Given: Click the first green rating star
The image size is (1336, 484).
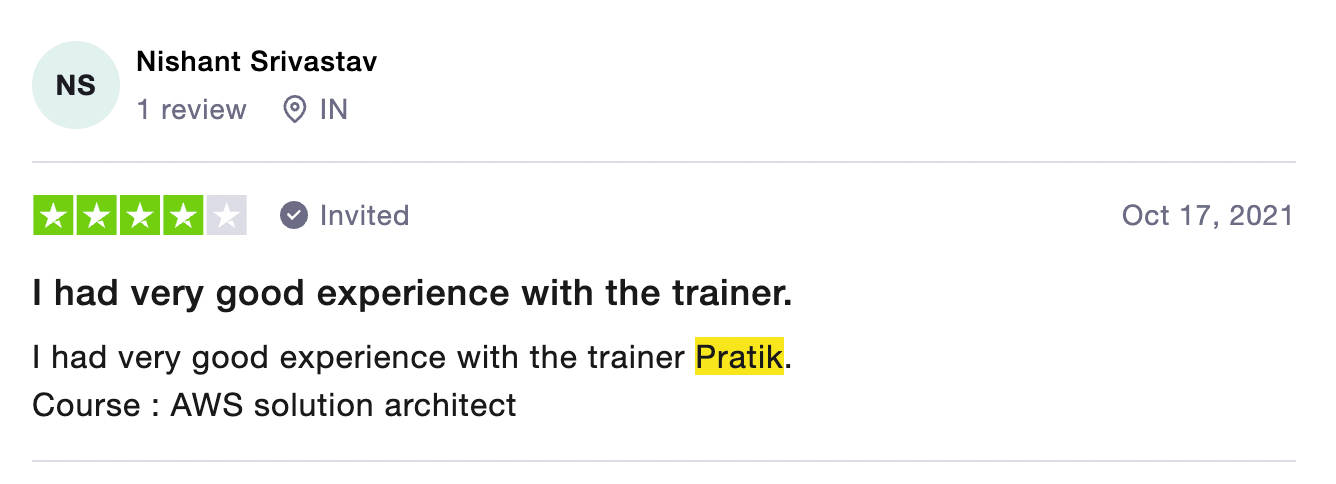Looking at the screenshot, I should [x=54, y=216].
